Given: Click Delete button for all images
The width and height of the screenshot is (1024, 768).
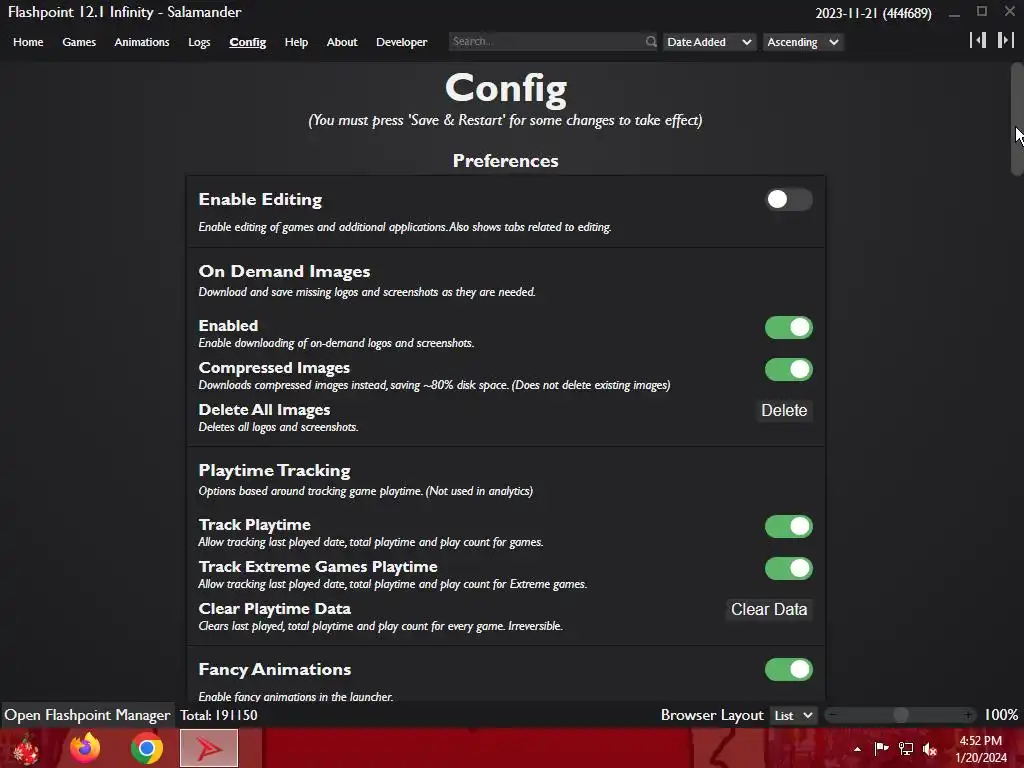Looking at the screenshot, I should [784, 410].
